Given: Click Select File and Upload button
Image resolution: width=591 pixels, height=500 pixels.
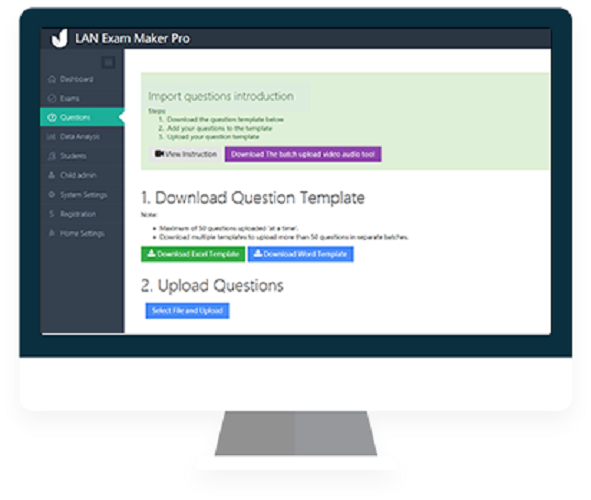Looking at the screenshot, I should pos(187,311).
